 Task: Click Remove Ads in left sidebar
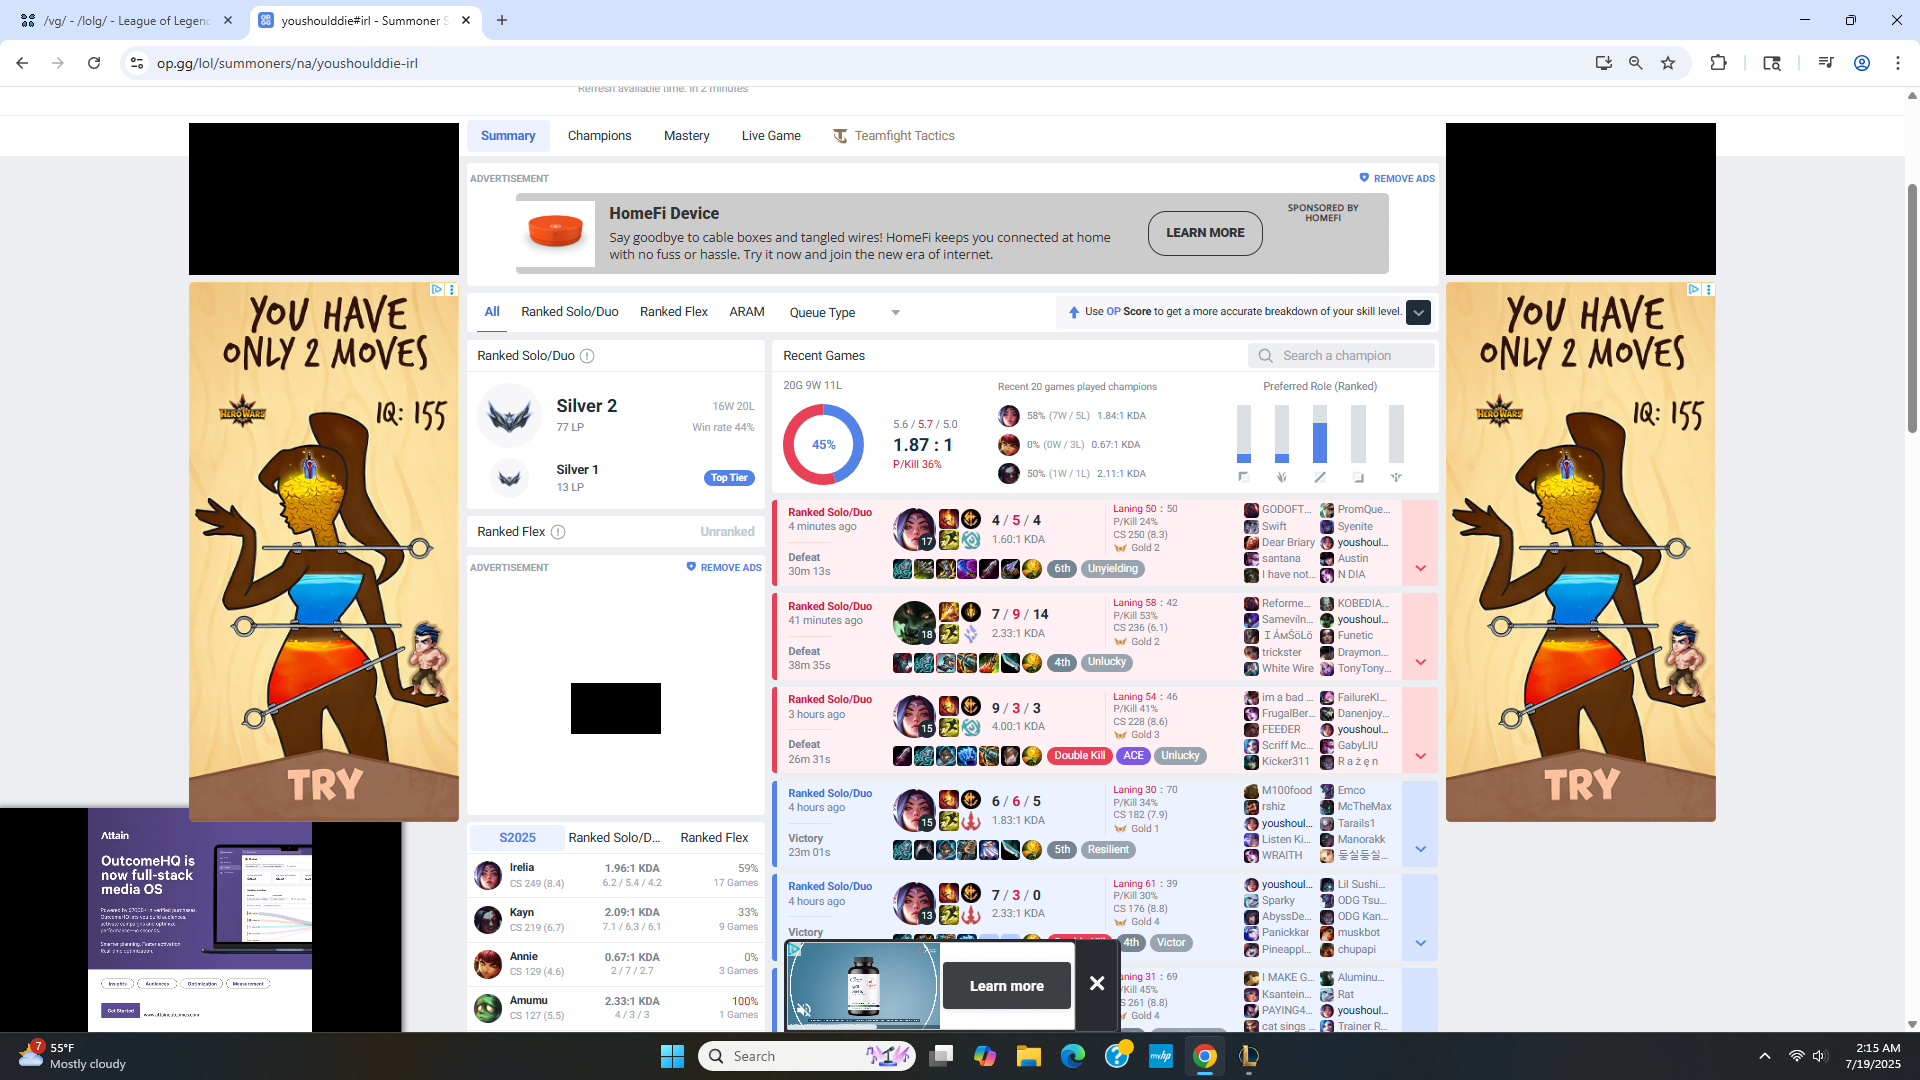tap(724, 568)
